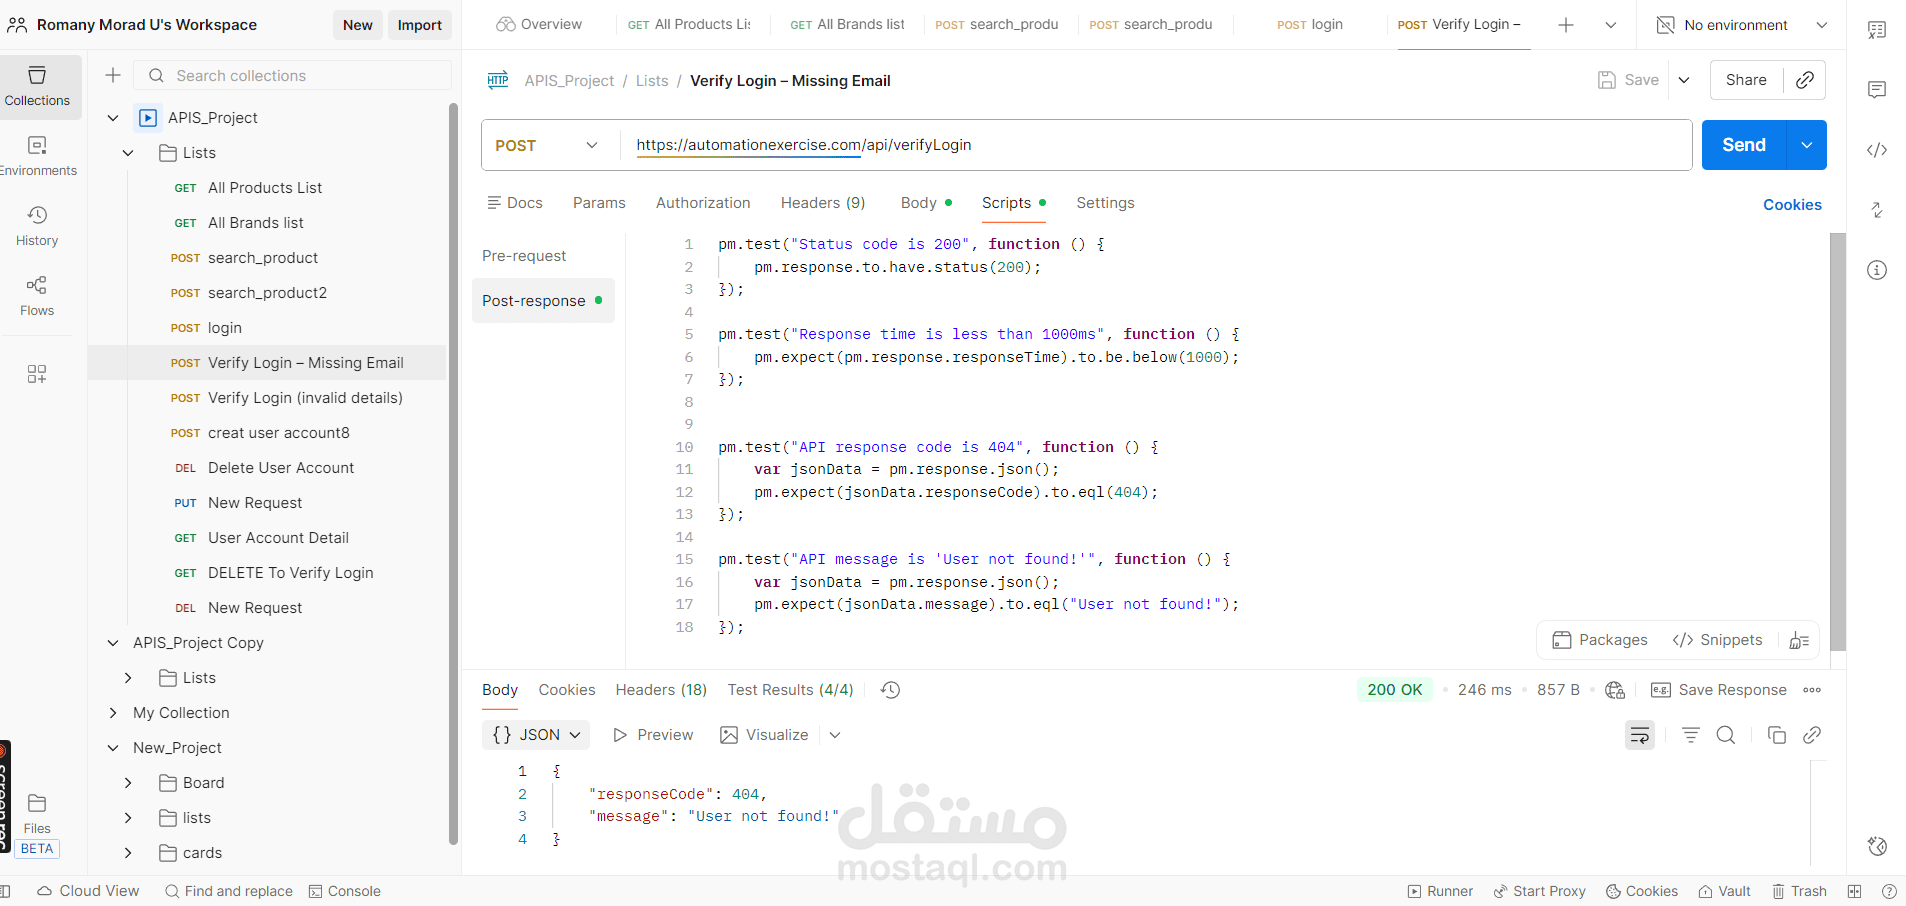
Task: Click the Files BETA sidebar icon
Action: point(37,825)
